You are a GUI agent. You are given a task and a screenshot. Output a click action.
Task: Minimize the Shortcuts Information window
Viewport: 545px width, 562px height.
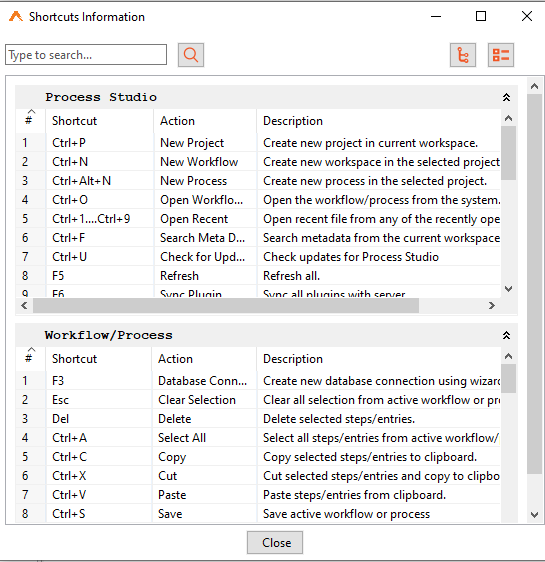click(x=436, y=16)
